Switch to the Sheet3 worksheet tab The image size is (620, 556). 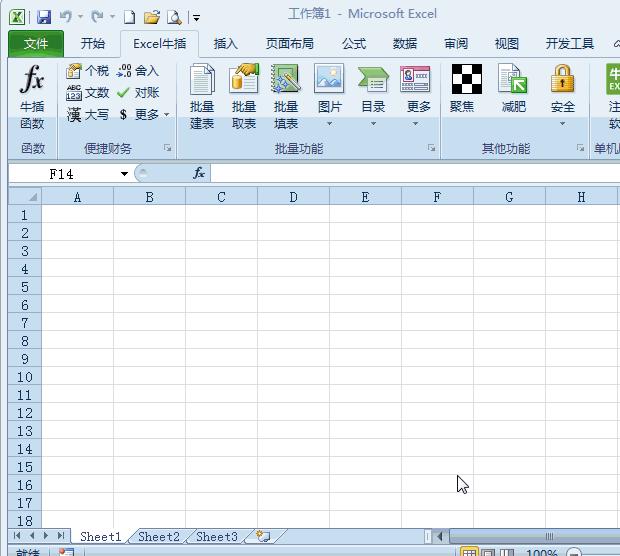point(217,537)
